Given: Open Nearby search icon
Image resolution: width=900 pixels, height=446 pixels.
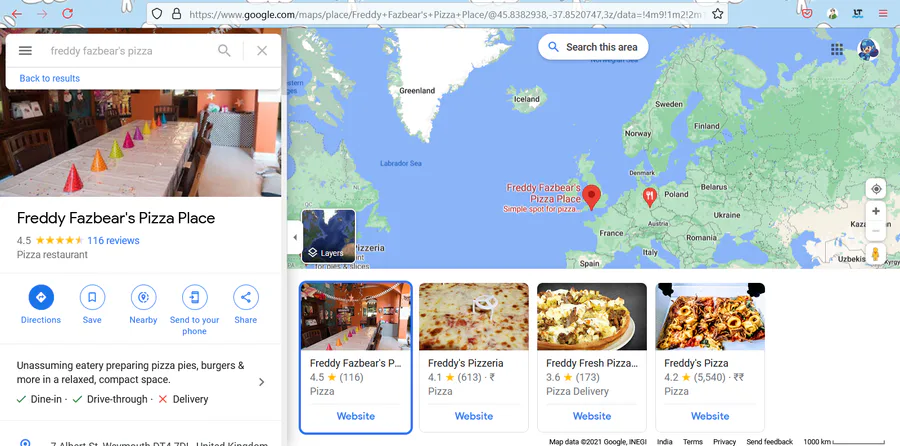Looking at the screenshot, I should tap(143, 297).
